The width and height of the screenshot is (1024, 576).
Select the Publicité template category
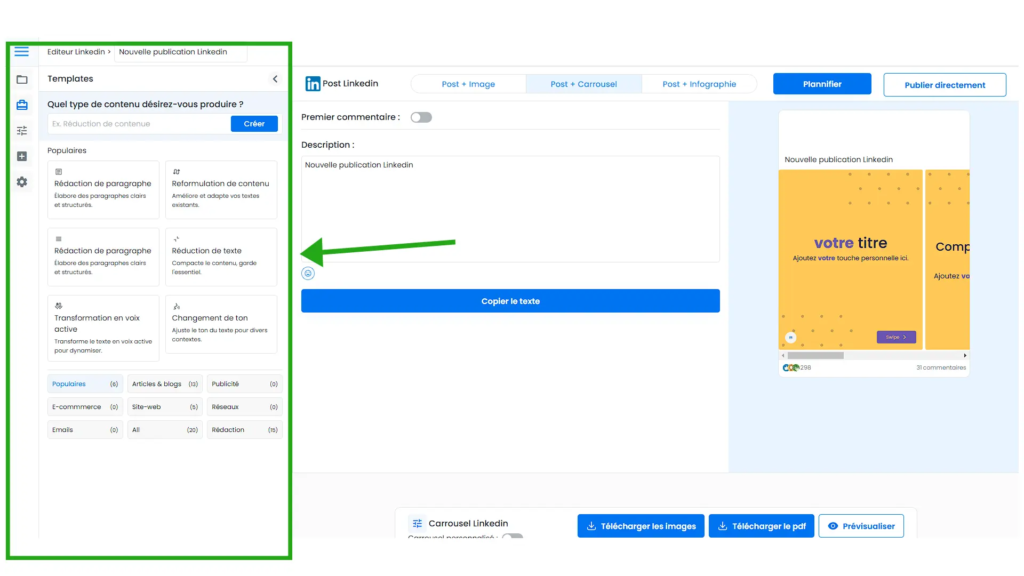click(x=244, y=384)
